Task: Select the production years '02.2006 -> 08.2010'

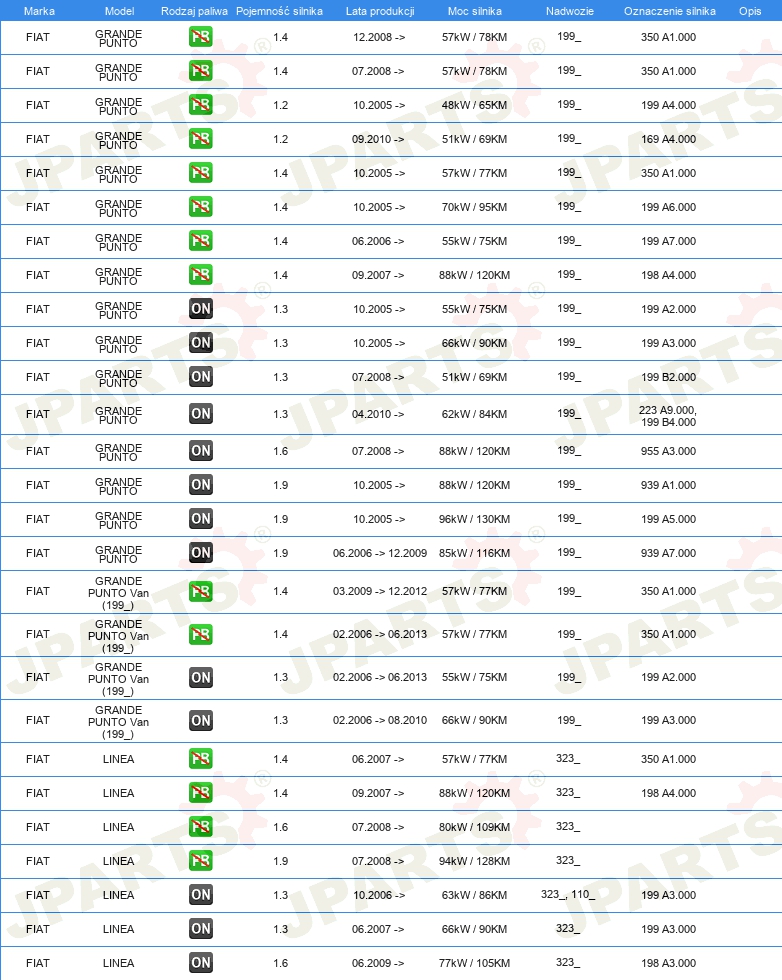Action: click(379, 721)
